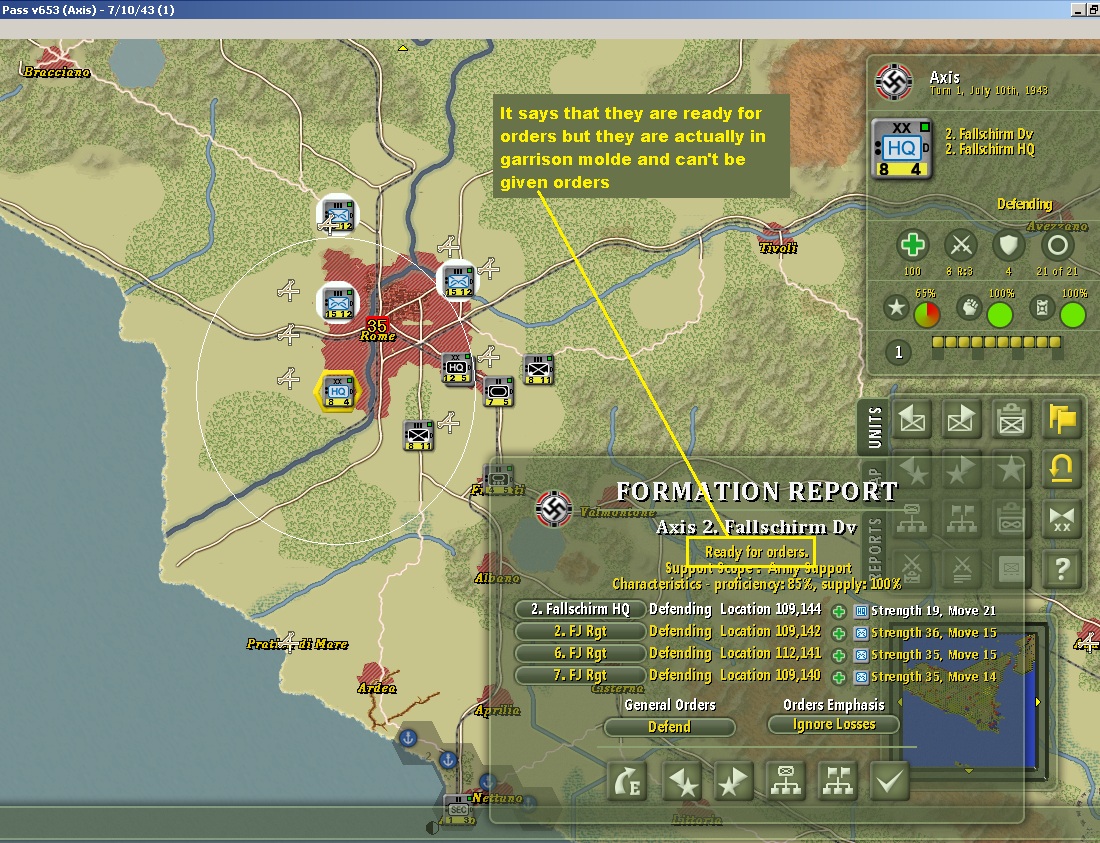Click green plus in the 7. FJ Rgt row
This screenshot has height=843, width=1100.
[x=838, y=677]
